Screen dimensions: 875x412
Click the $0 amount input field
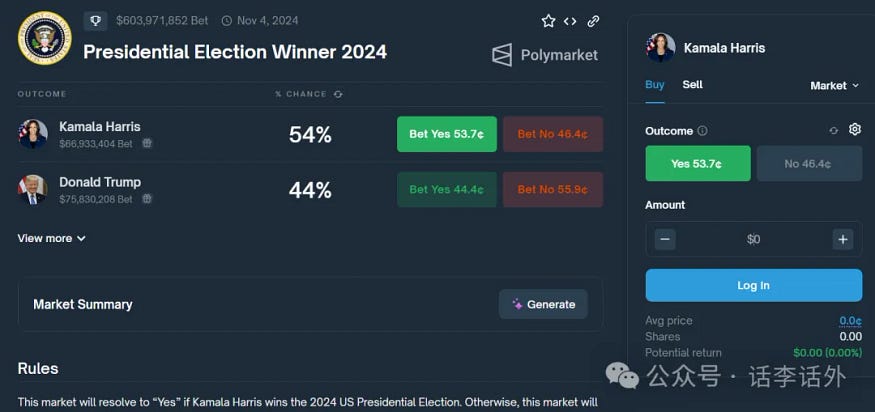(x=753, y=239)
